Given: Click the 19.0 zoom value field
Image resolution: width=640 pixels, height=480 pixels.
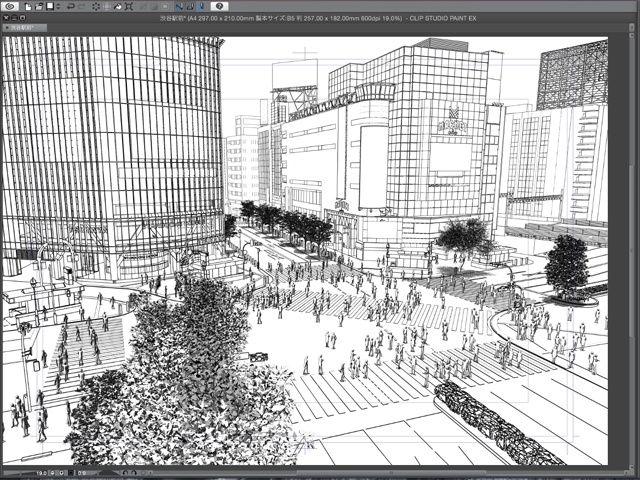Looking at the screenshot, I should point(41,473).
